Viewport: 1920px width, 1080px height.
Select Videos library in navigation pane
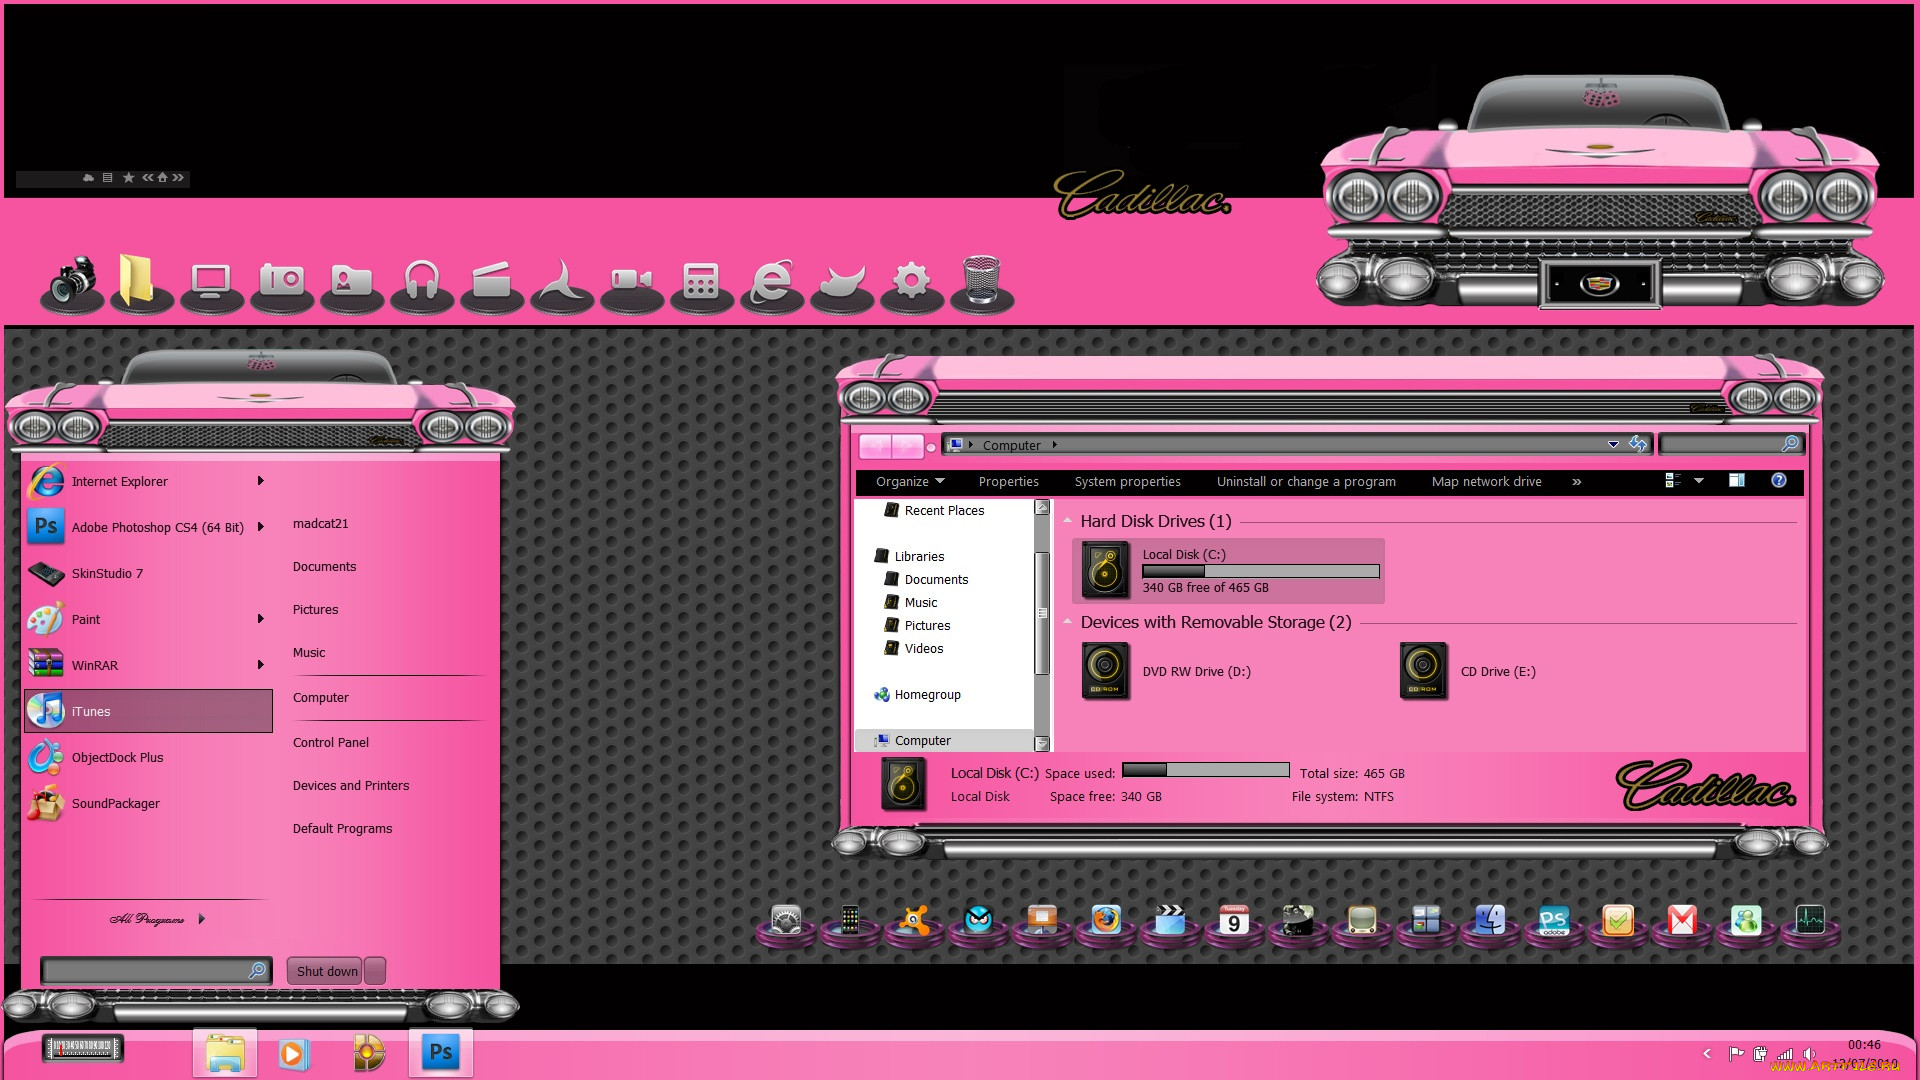click(x=914, y=649)
